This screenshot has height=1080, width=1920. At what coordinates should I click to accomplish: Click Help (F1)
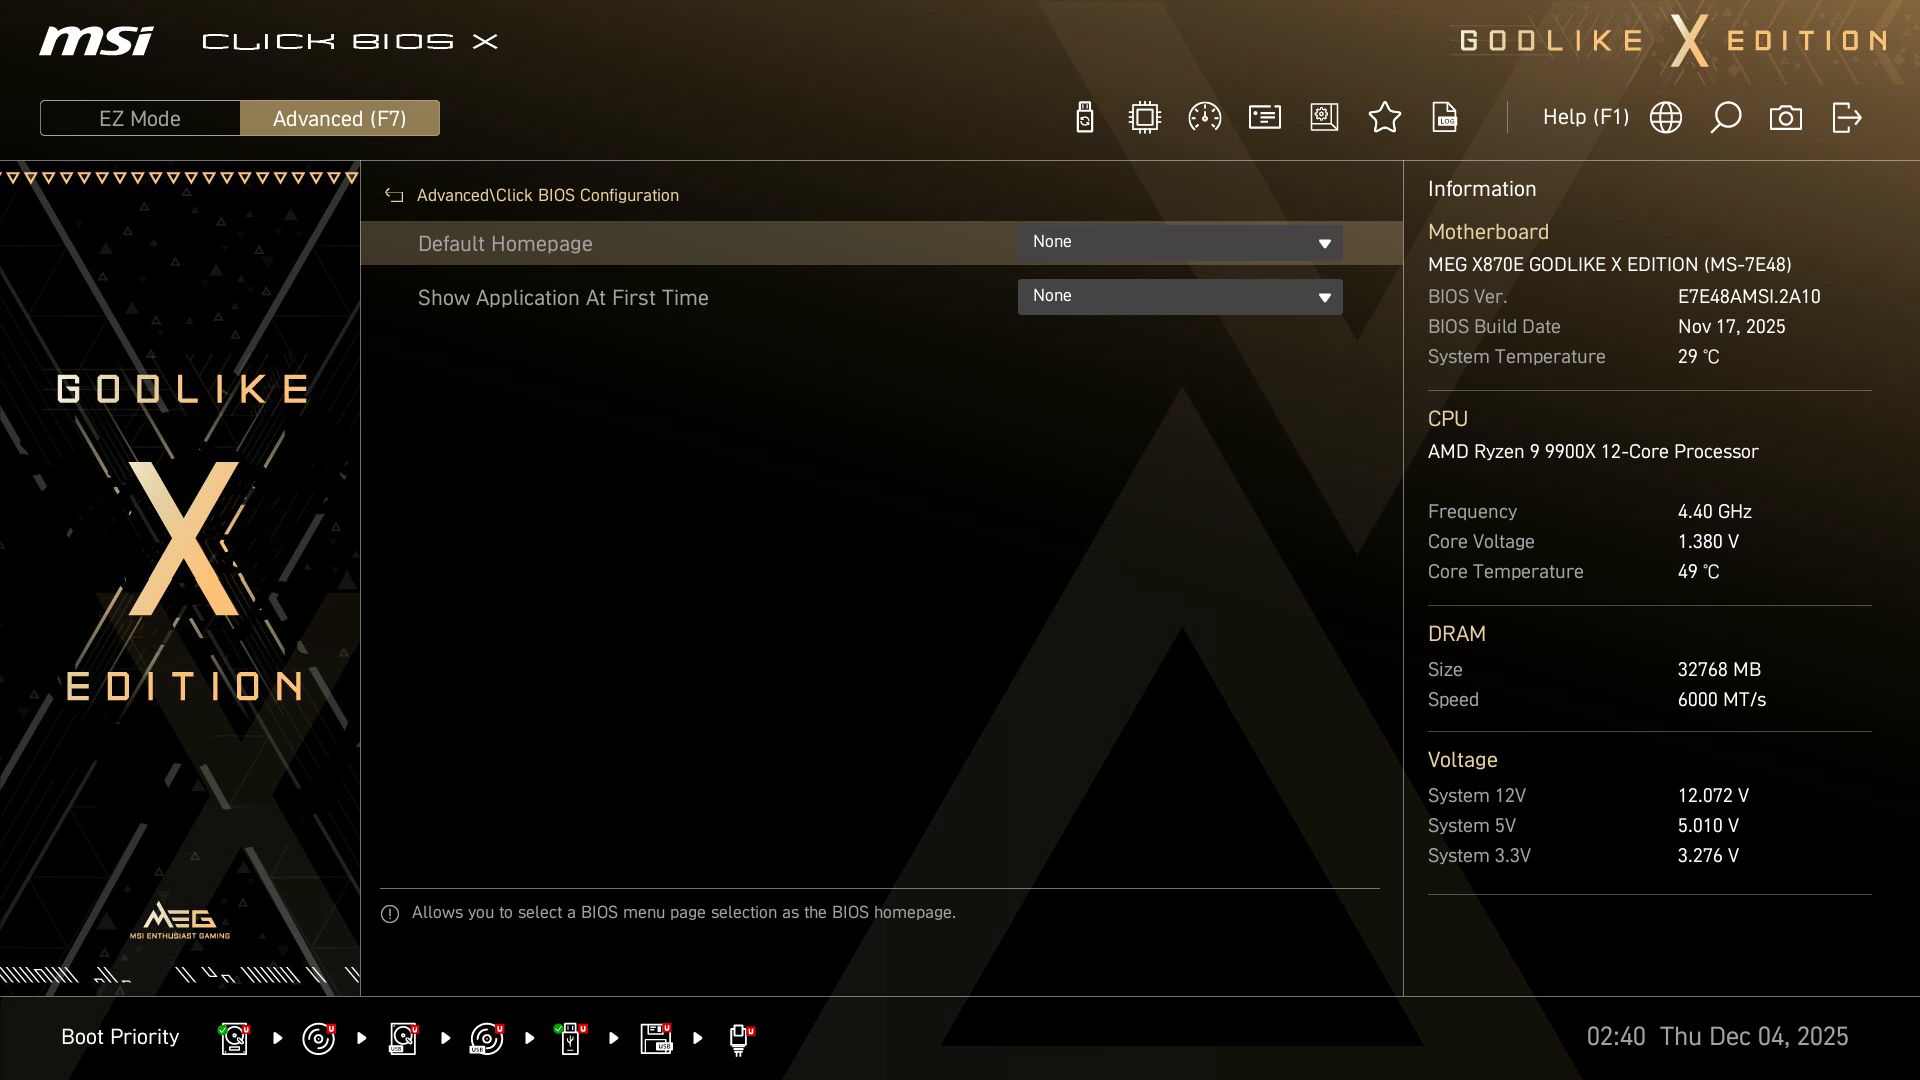pos(1586,117)
